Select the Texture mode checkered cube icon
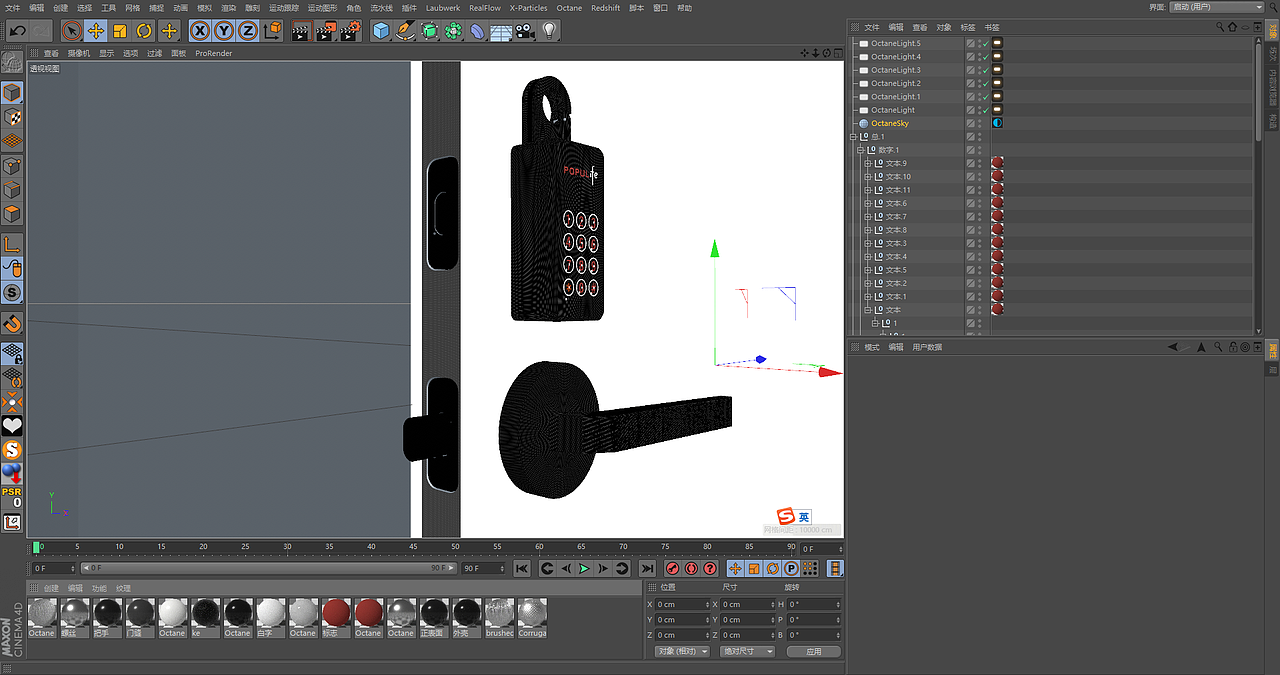Screen dimensions: 1280x675 pyautogui.click(x=12, y=117)
